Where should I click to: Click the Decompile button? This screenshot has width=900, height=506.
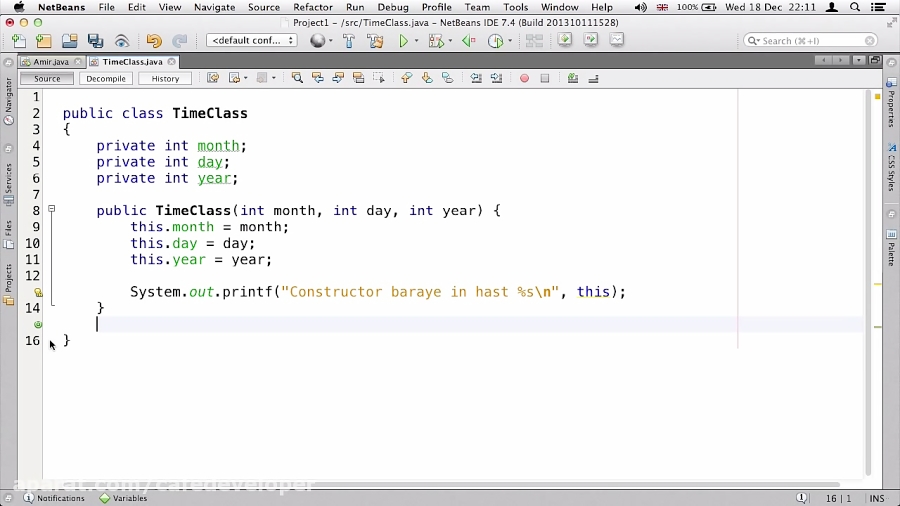(106, 78)
